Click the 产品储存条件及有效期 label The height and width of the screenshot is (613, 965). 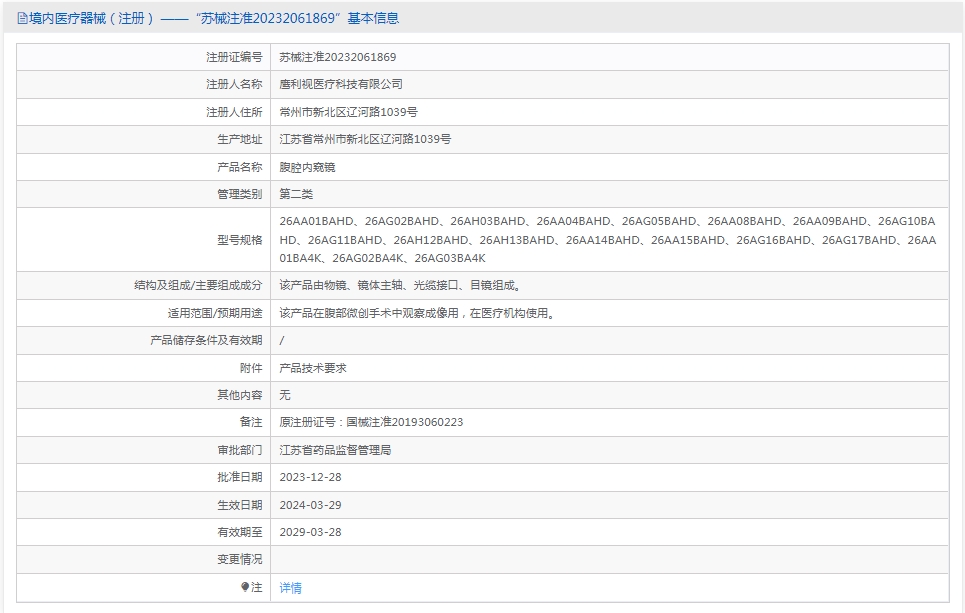point(206,340)
